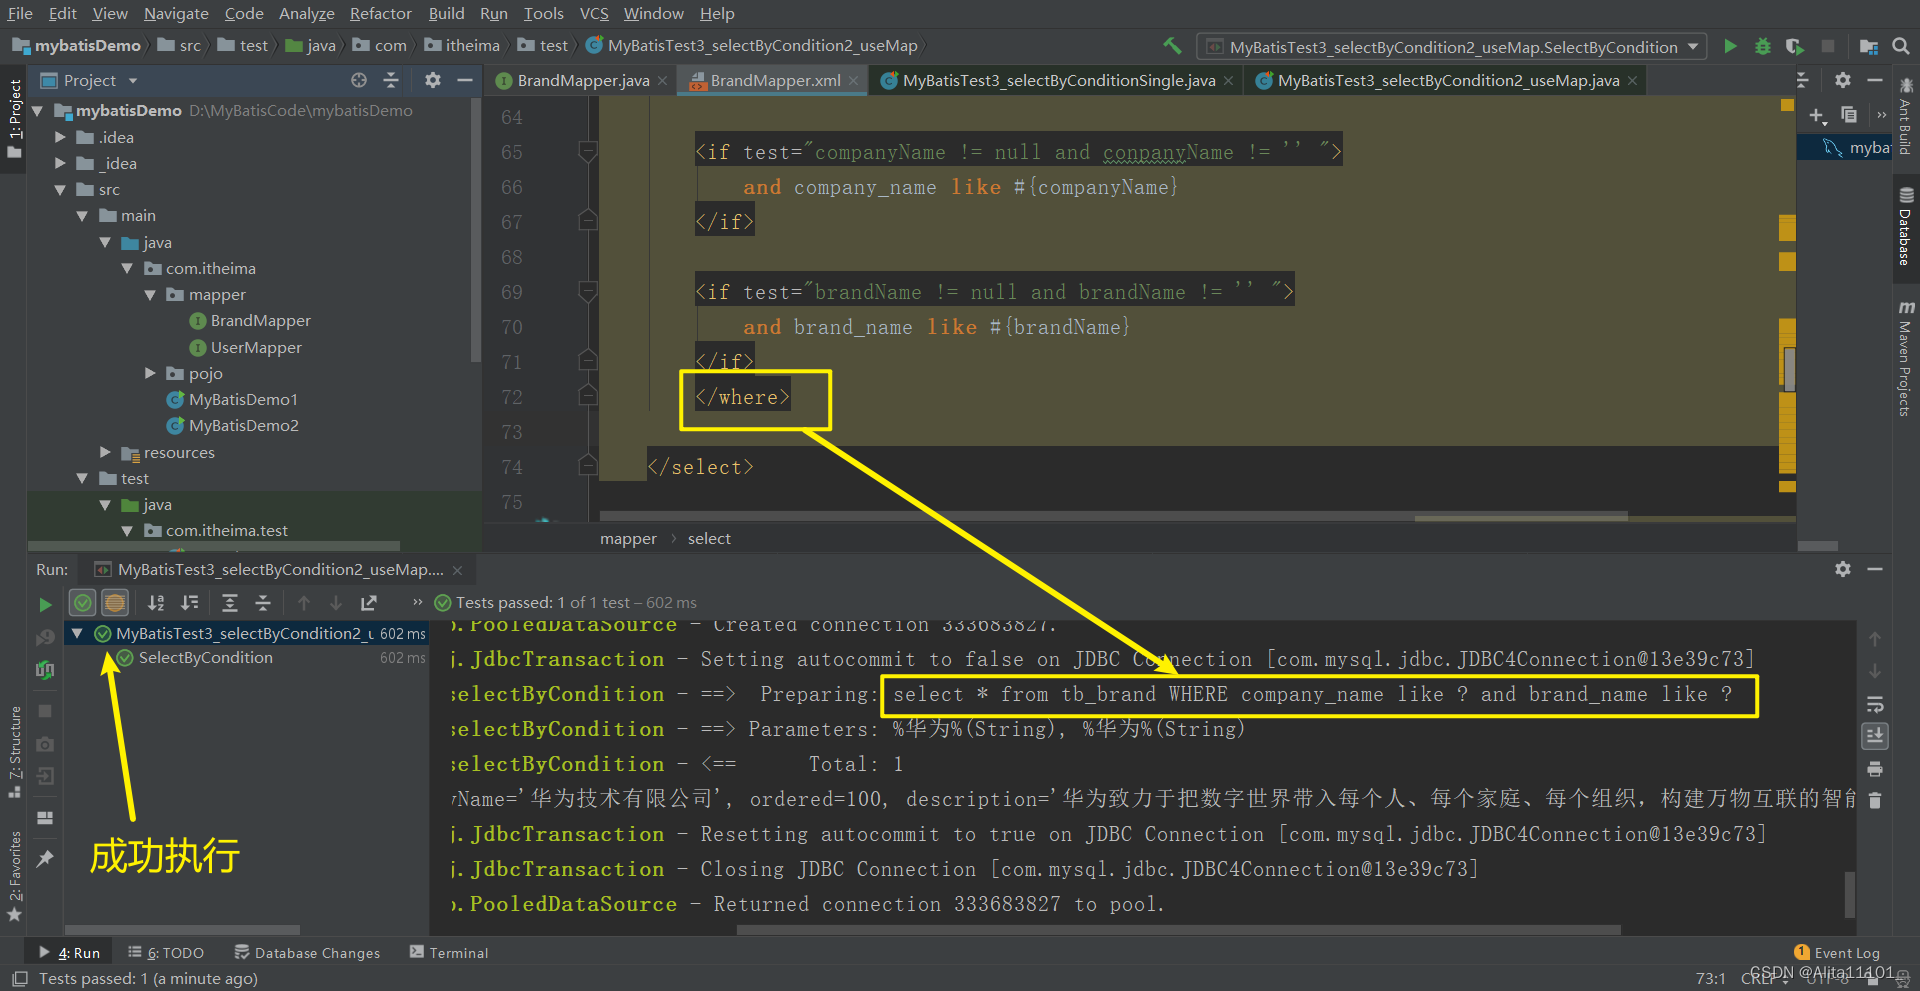
Task: Toggle Show Passed tests filter
Action: coord(83,603)
